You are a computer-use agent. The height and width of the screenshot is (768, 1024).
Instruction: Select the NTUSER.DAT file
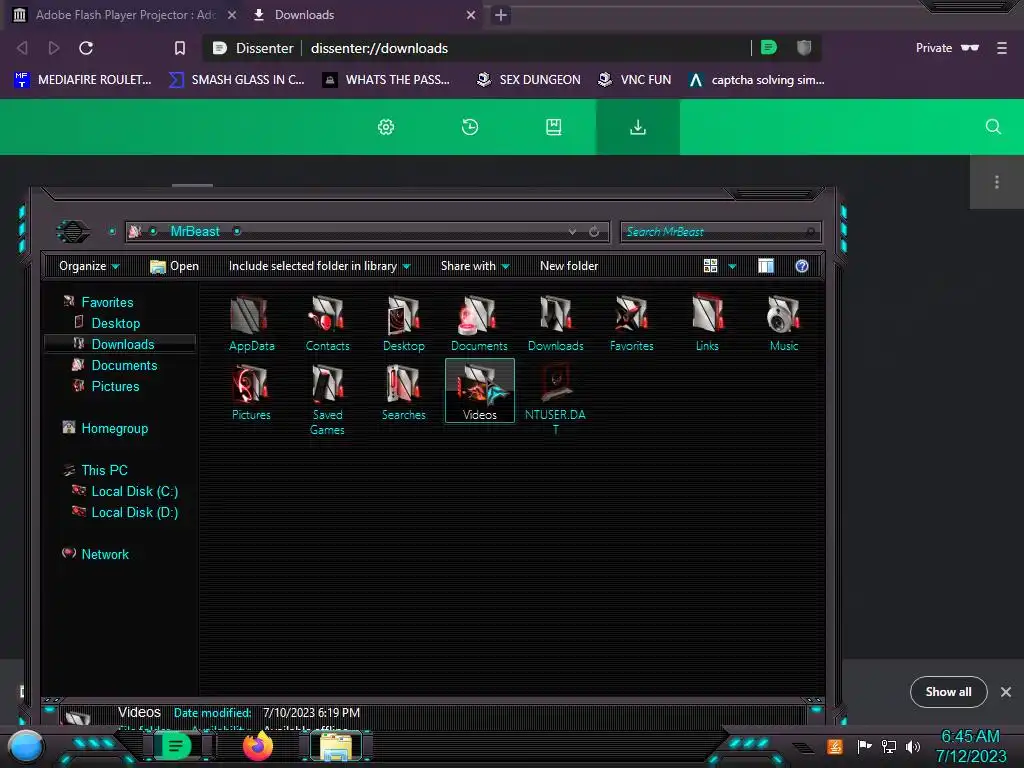tap(555, 399)
